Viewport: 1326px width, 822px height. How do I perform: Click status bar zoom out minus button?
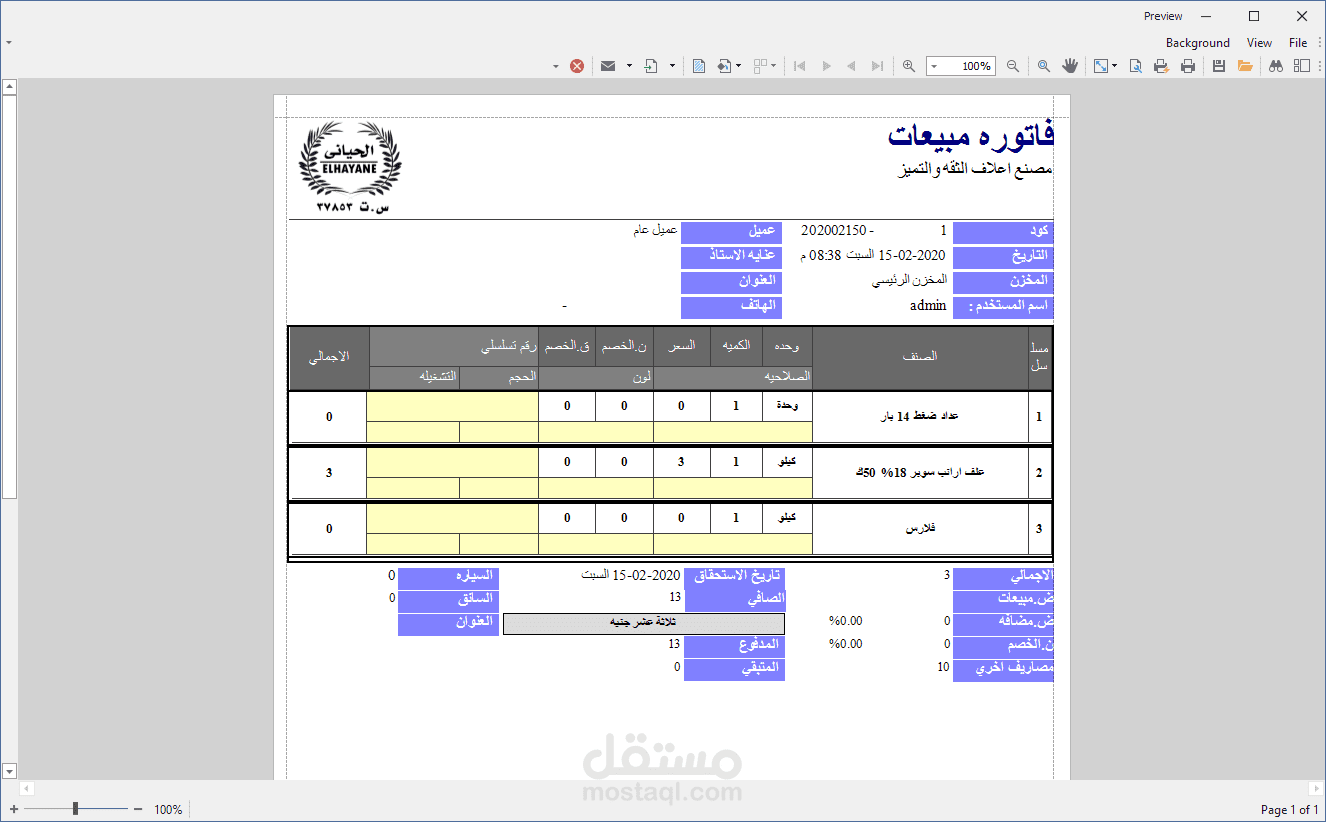138,809
